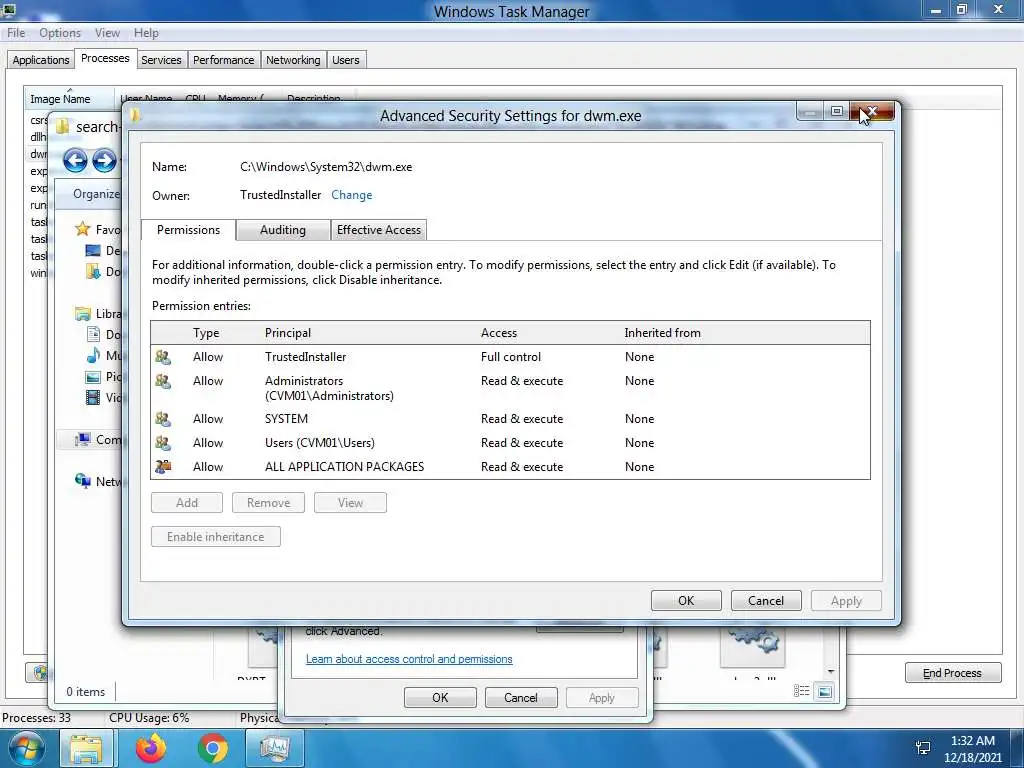Click the Pictures library icon in Explorer

(x=93, y=377)
